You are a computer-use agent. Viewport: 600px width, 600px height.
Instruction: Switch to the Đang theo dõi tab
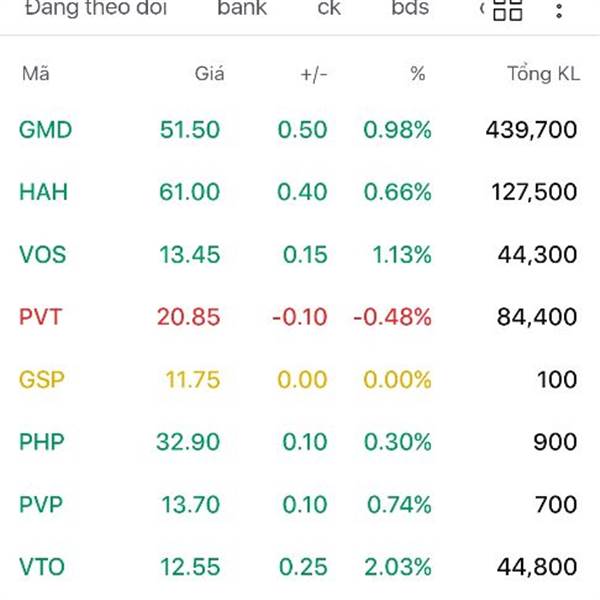pos(96,8)
